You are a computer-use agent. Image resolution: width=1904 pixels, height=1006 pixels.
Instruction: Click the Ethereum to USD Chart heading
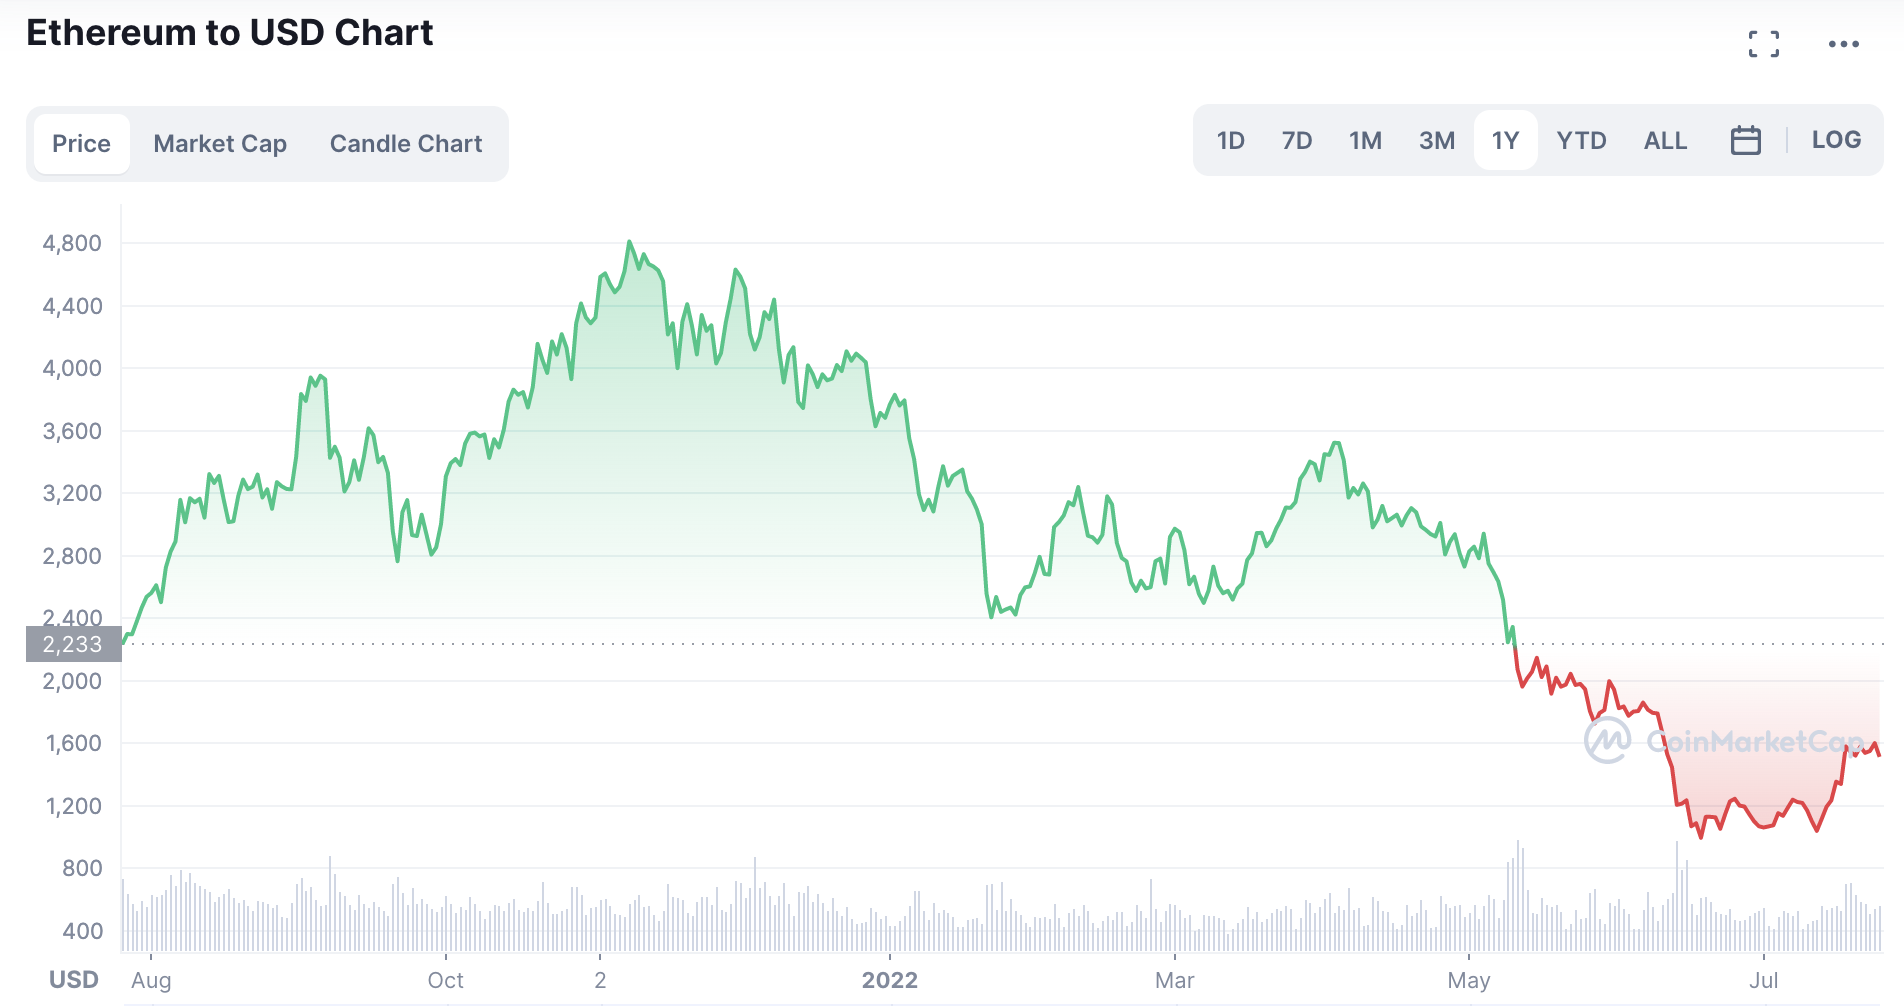[229, 33]
